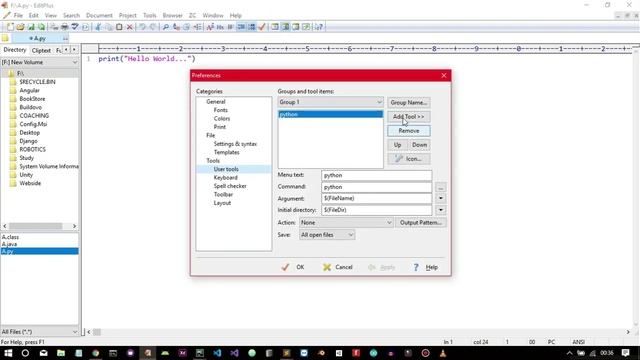Click the Up button
Image resolution: width=640 pixels, height=360 pixels.
397,145
